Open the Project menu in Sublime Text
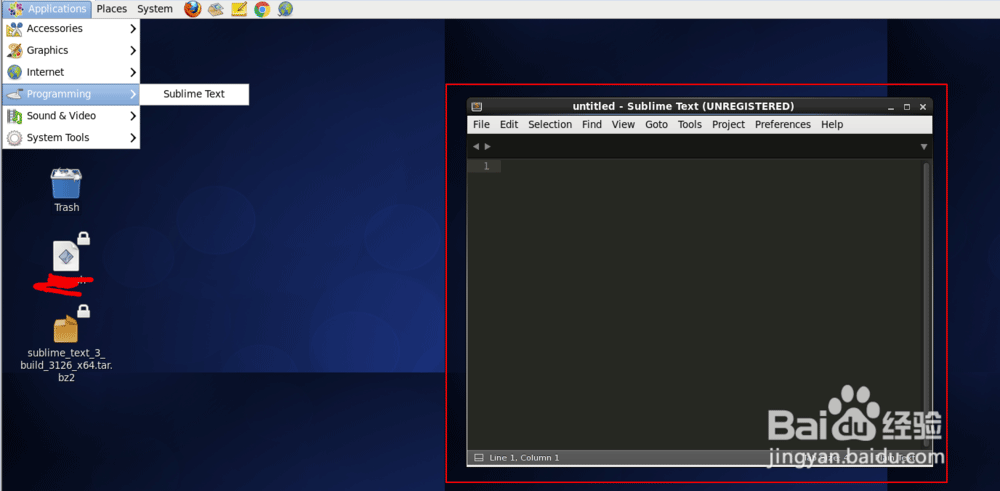The width and height of the screenshot is (1000, 491). click(x=728, y=124)
